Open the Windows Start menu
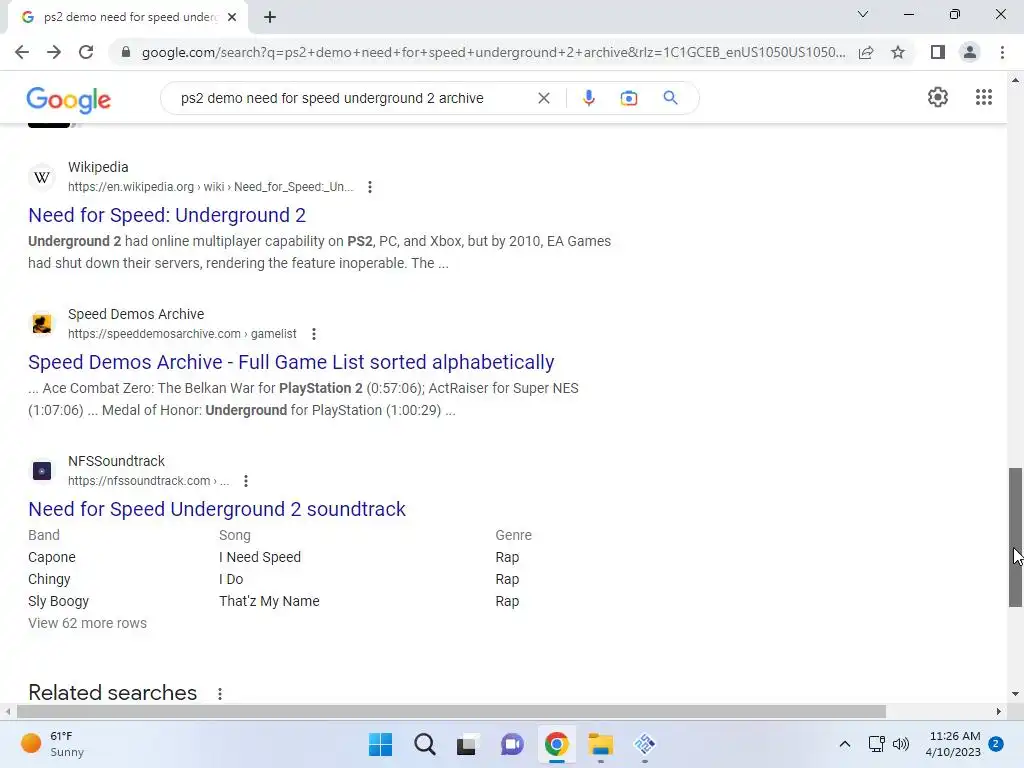Viewport: 1024px width, 768px height. click(x=380, y=744)
